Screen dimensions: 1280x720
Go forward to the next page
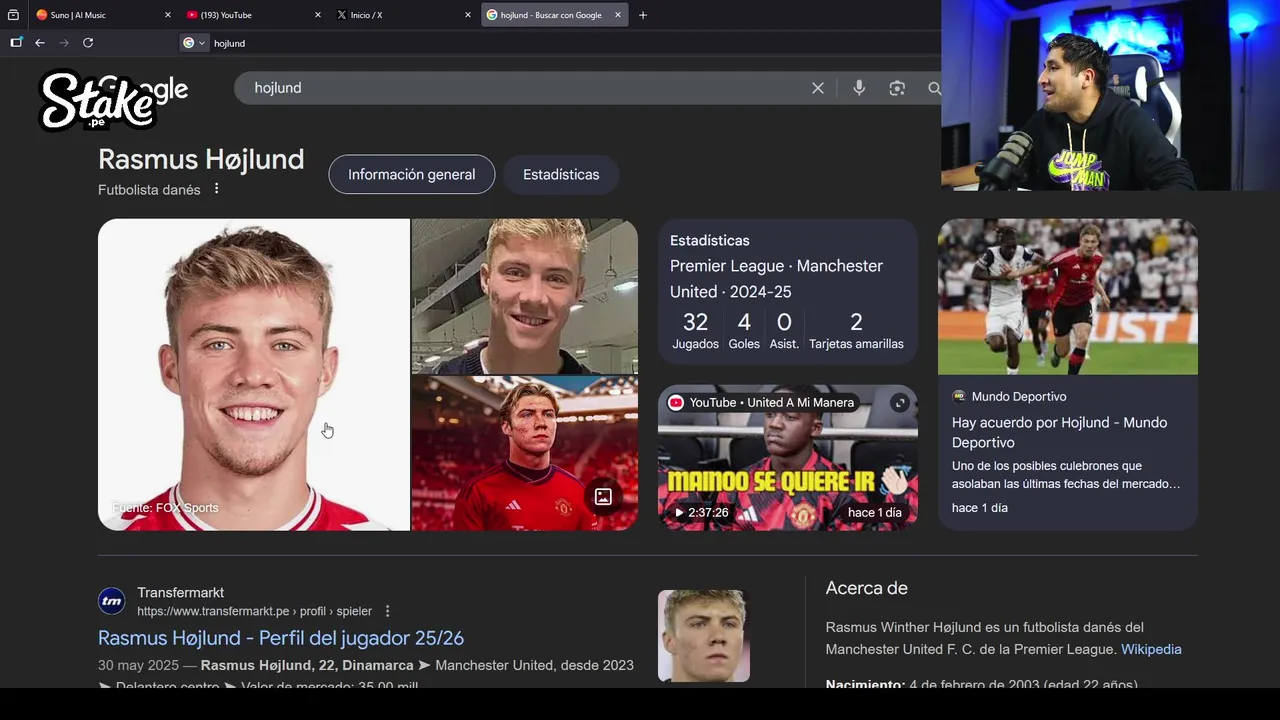click(x=64, y=43)
